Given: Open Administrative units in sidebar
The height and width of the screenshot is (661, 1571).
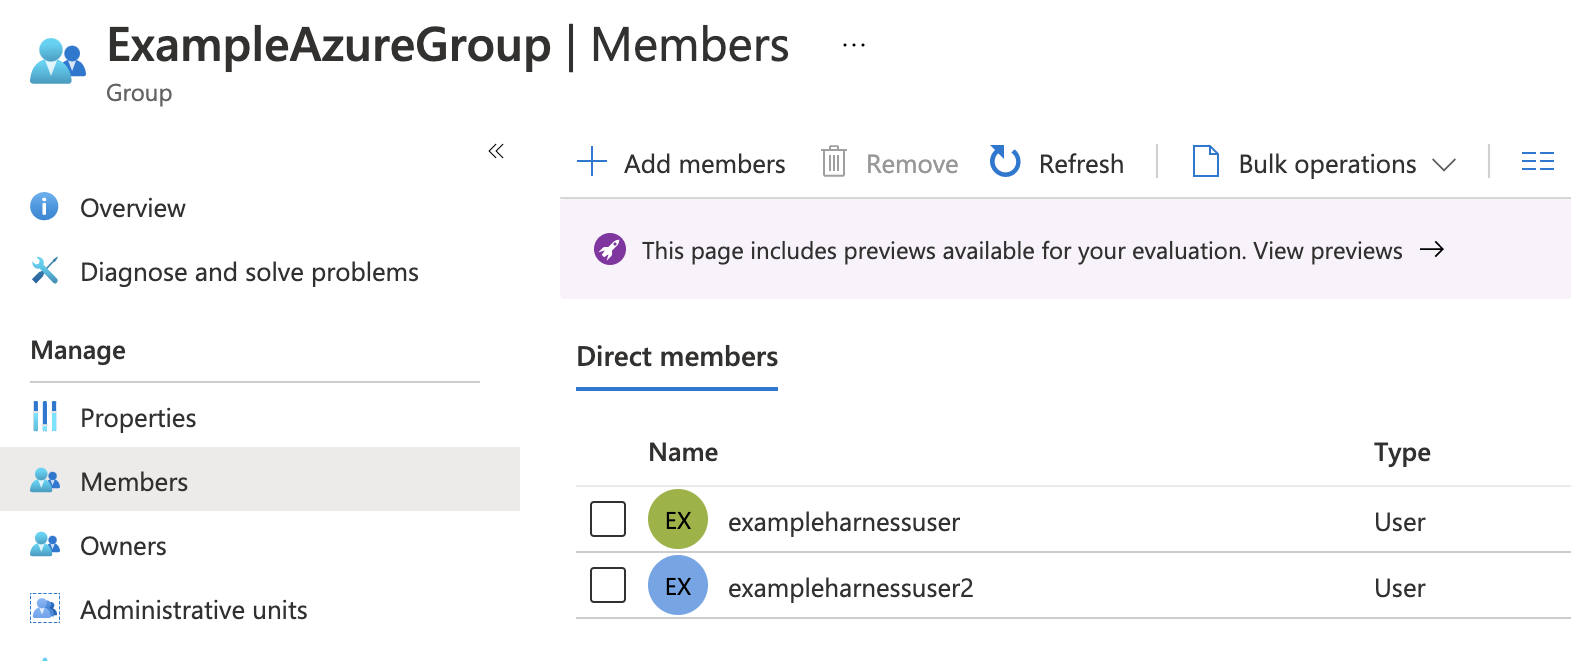Looking at the screenshot, I should coord(194,610).
